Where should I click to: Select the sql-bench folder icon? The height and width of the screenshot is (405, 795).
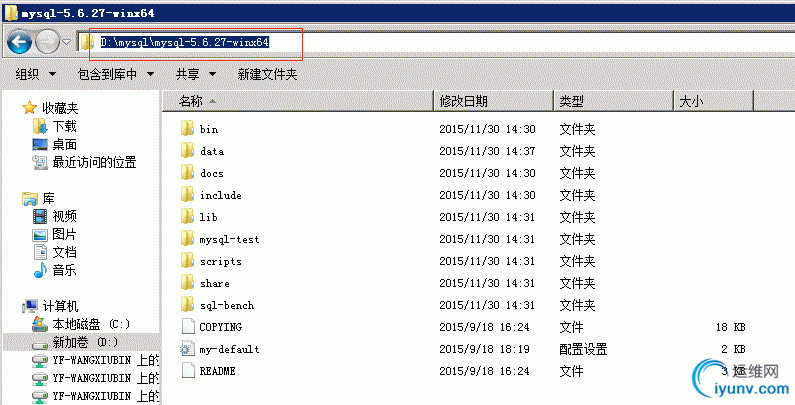click(x=188, y=305)
